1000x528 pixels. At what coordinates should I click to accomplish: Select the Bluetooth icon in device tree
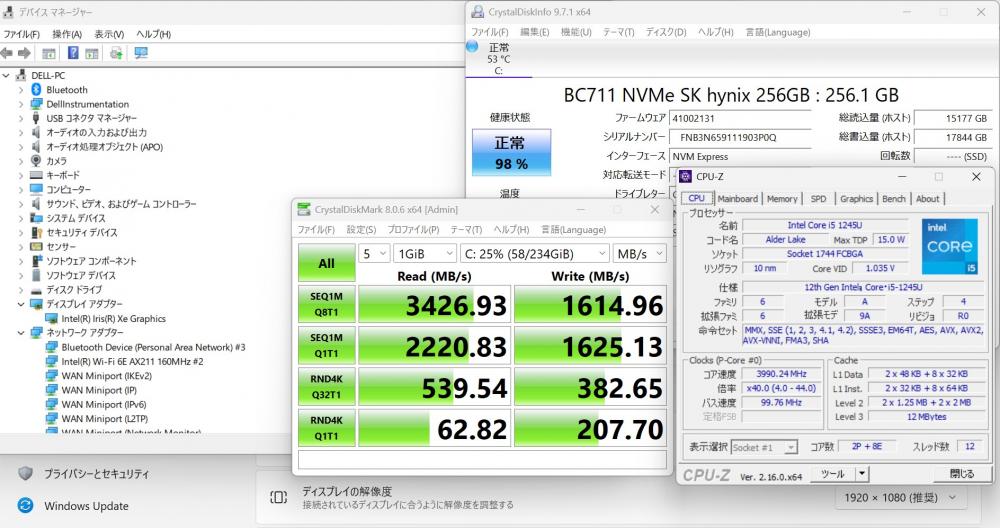tap(36, 90)
